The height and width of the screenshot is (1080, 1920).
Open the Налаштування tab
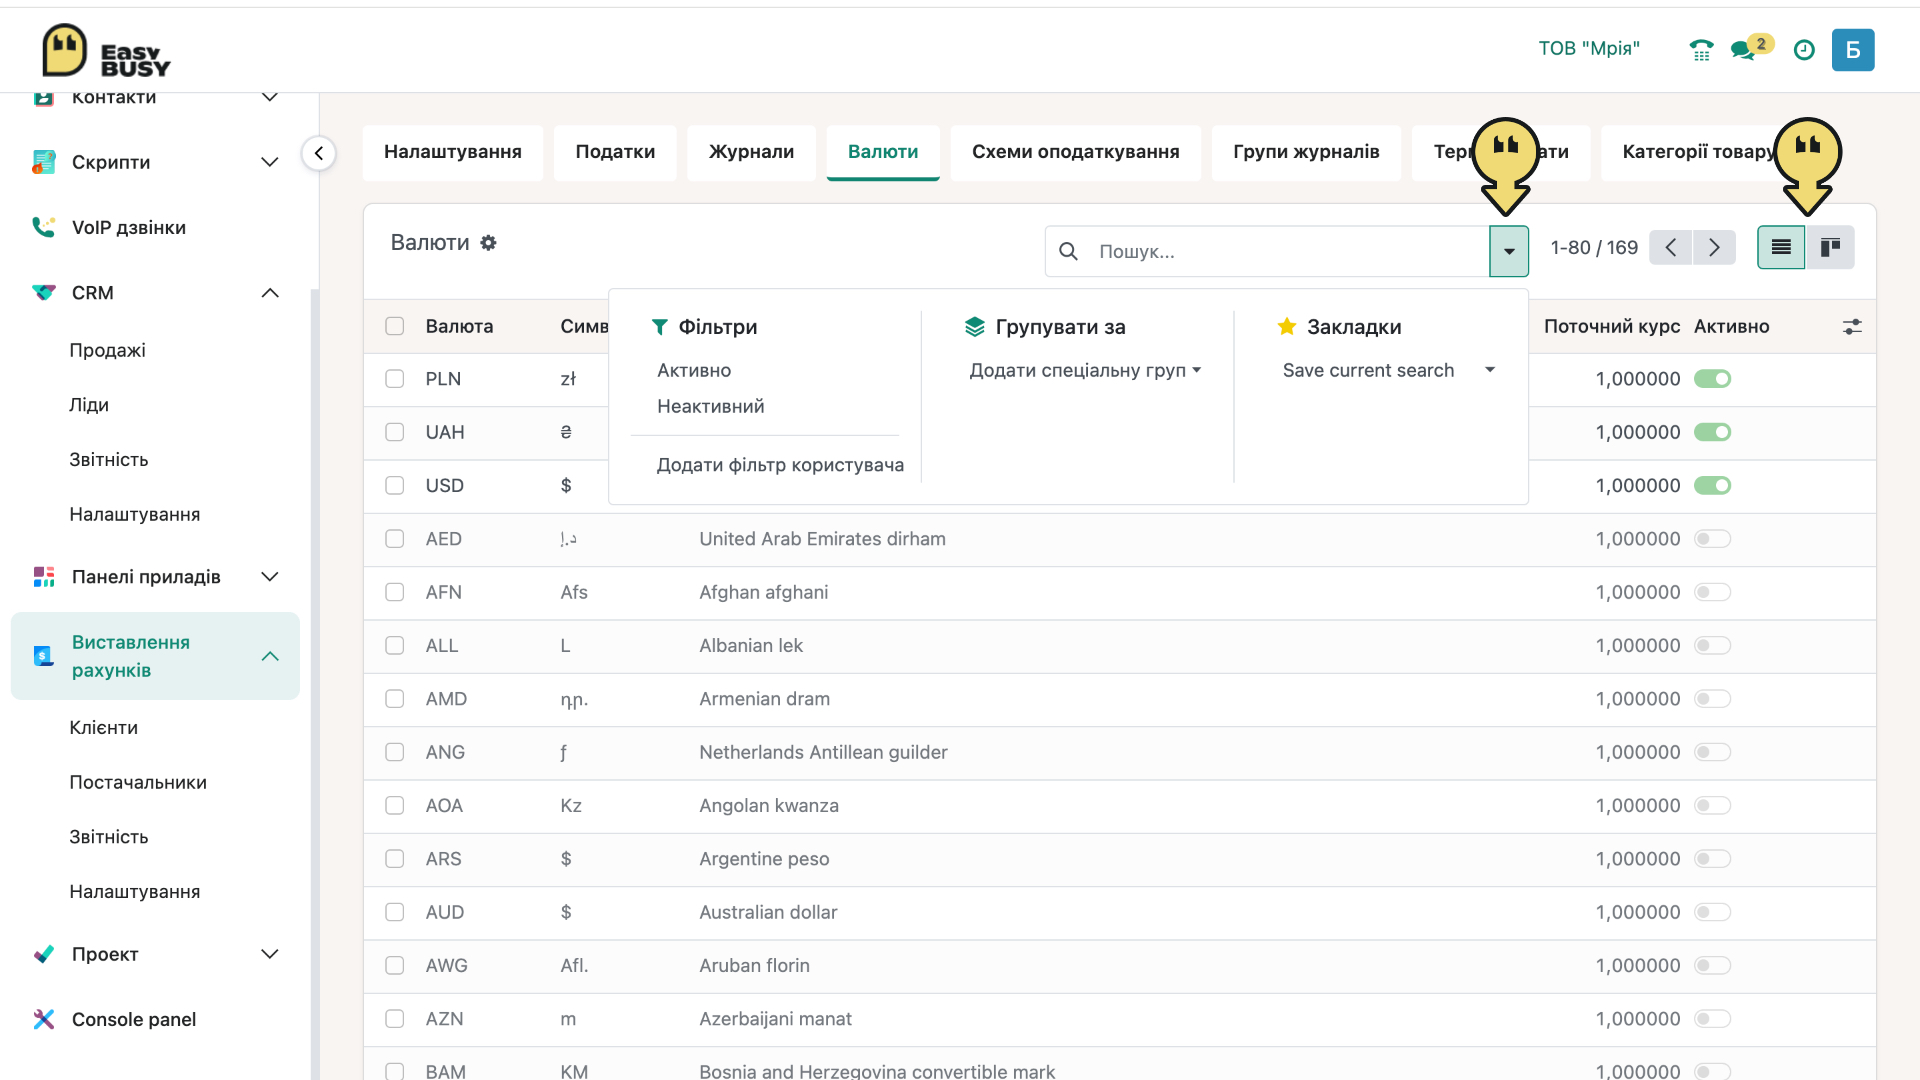click(x=453, y=152)
